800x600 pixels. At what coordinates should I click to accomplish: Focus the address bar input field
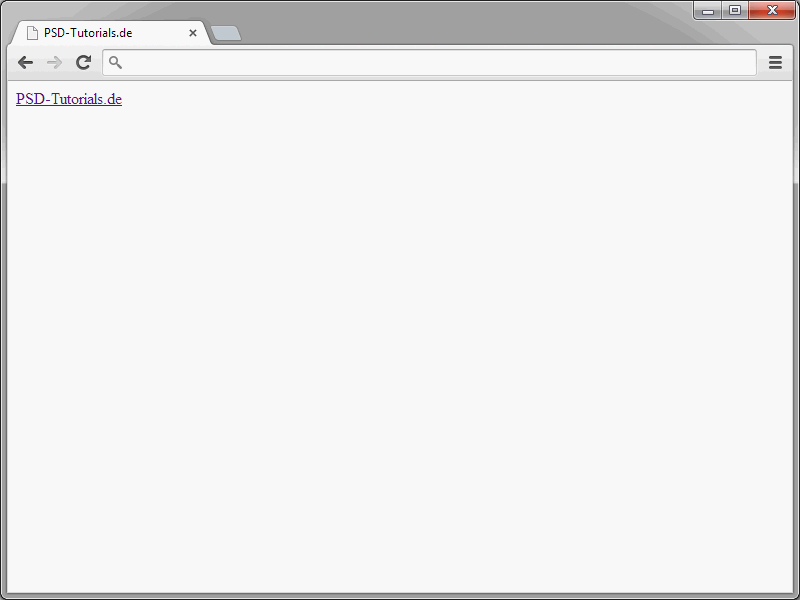[430, 62]
